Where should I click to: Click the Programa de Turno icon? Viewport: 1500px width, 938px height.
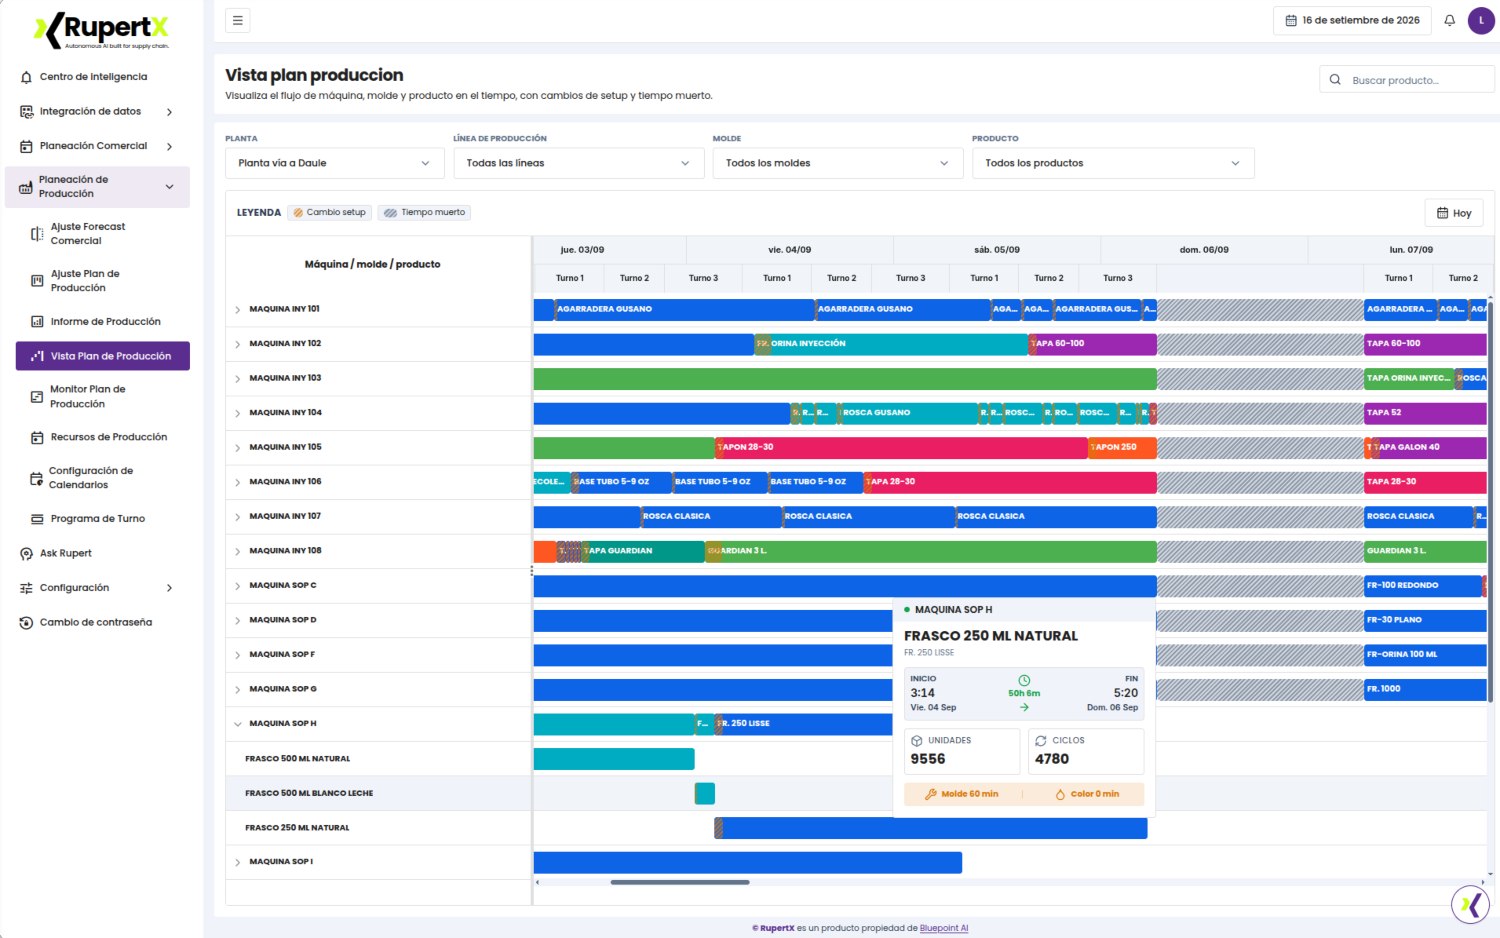point(37,519)
